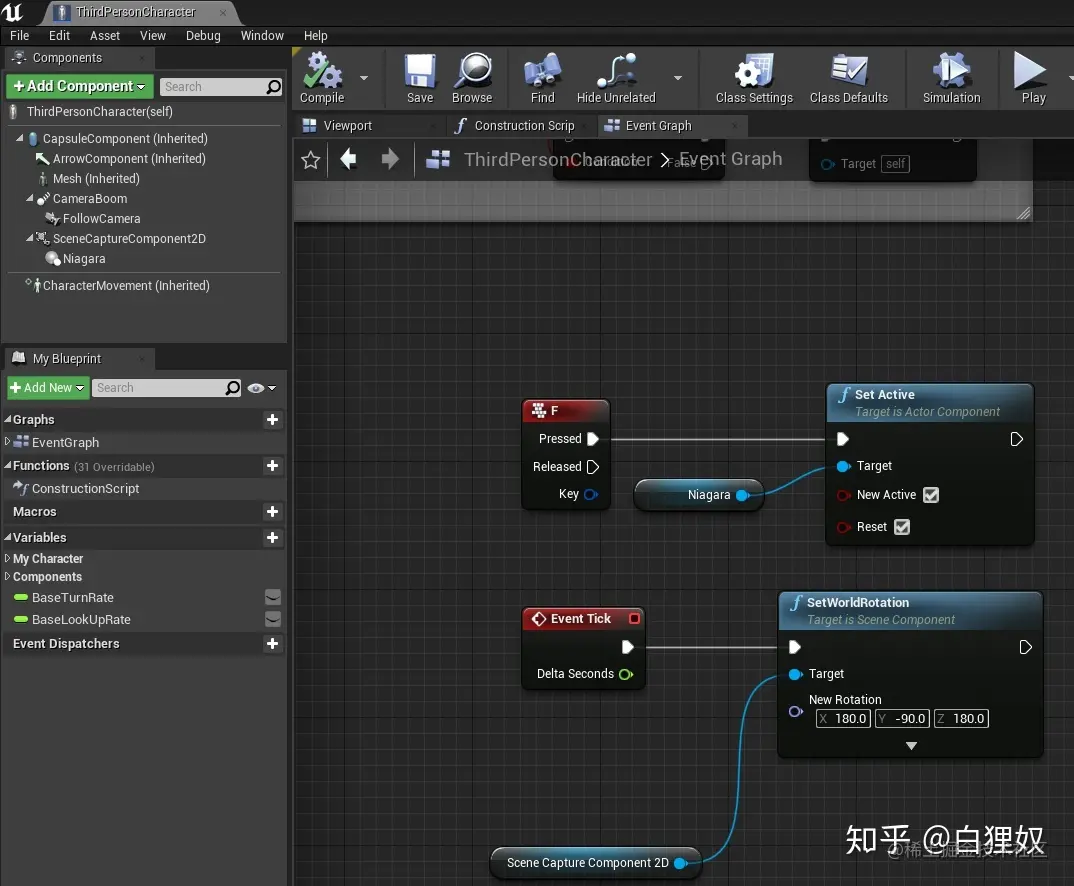Collapse CapsuleComponent tree arrow
Image resolution: width=1074 pixels, height=886 pixels.
pyautogui.click(x=20, y=138)
